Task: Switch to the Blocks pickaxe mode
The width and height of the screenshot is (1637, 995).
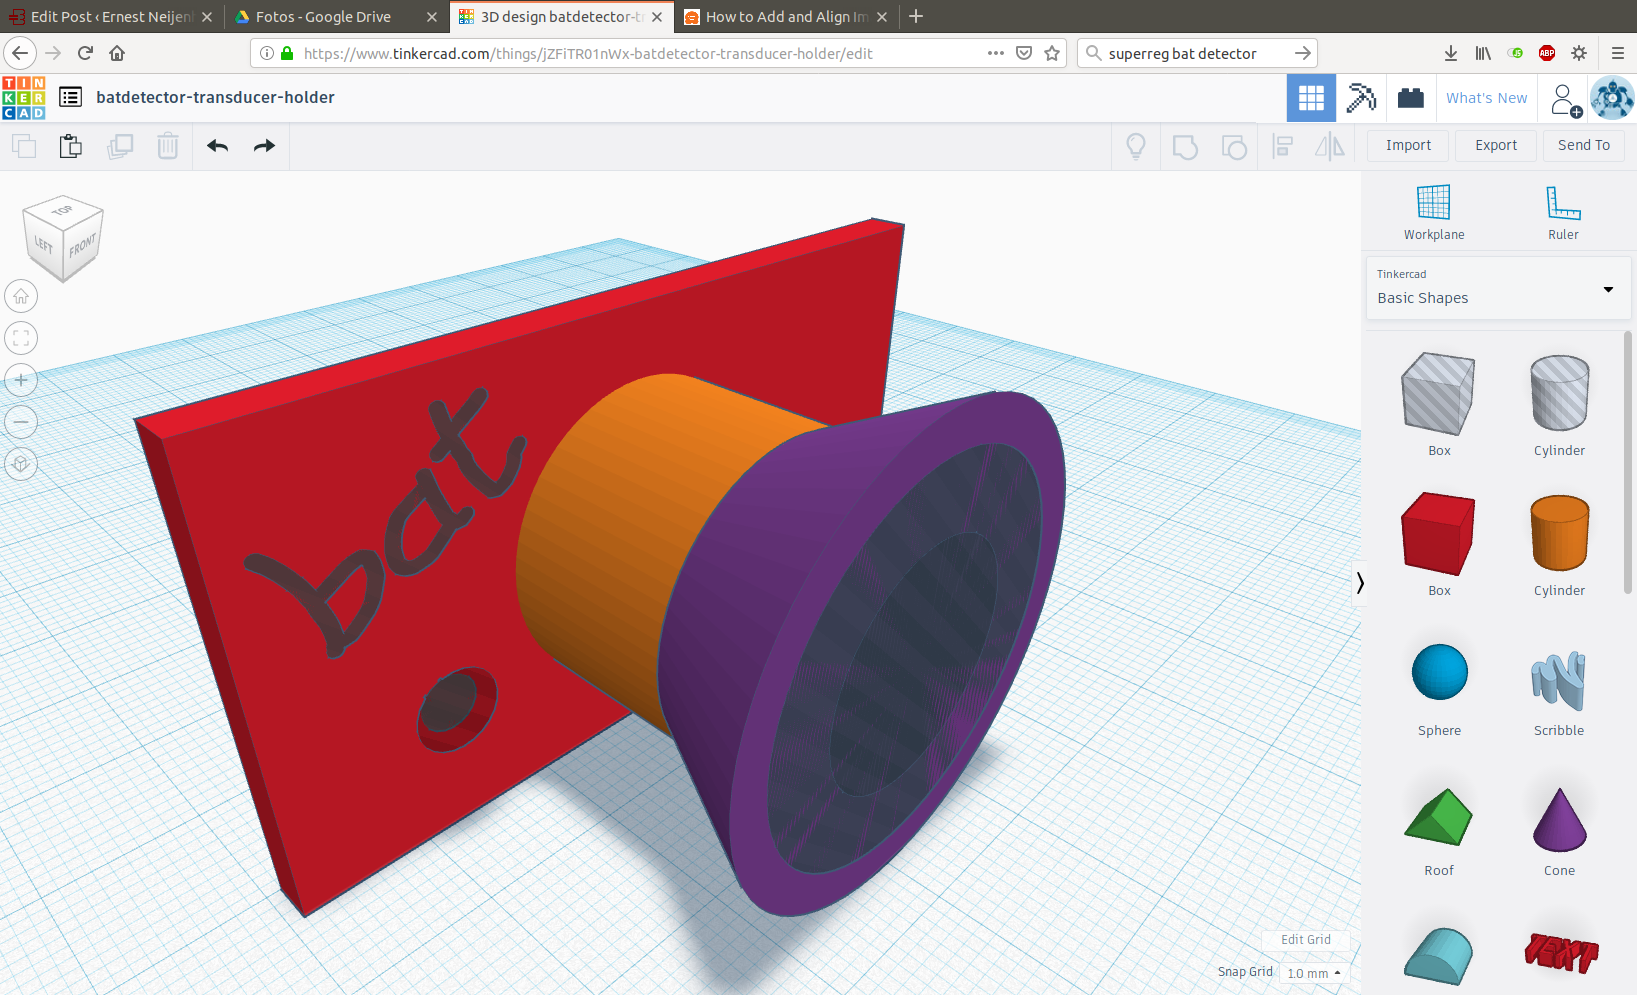Action: (1360, 98)
